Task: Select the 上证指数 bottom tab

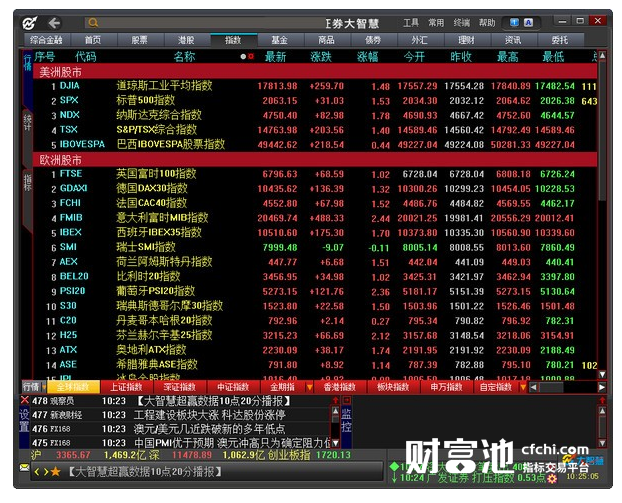Action: pyautogui.click(x=126, y=387)
